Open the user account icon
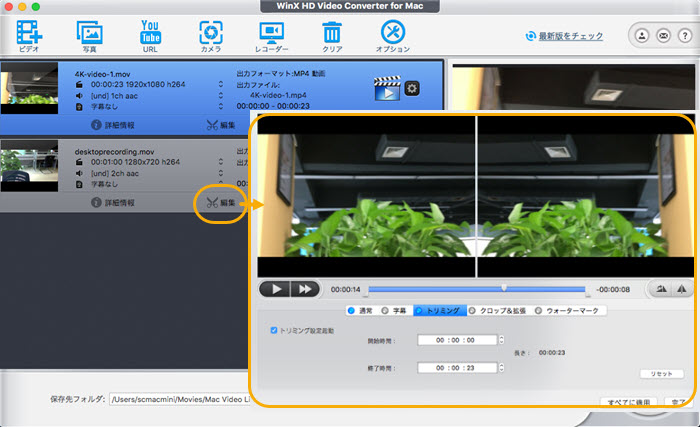 642,35
